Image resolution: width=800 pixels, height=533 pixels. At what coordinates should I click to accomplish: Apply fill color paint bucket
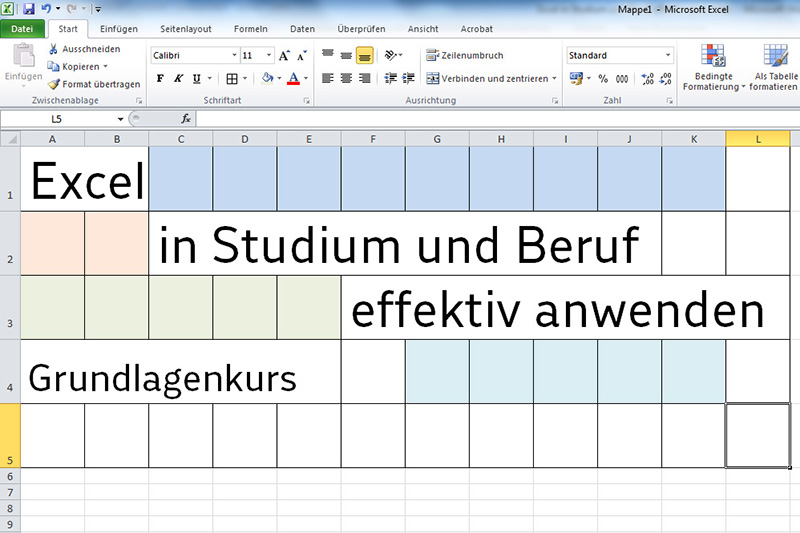[x=267, y=78]
